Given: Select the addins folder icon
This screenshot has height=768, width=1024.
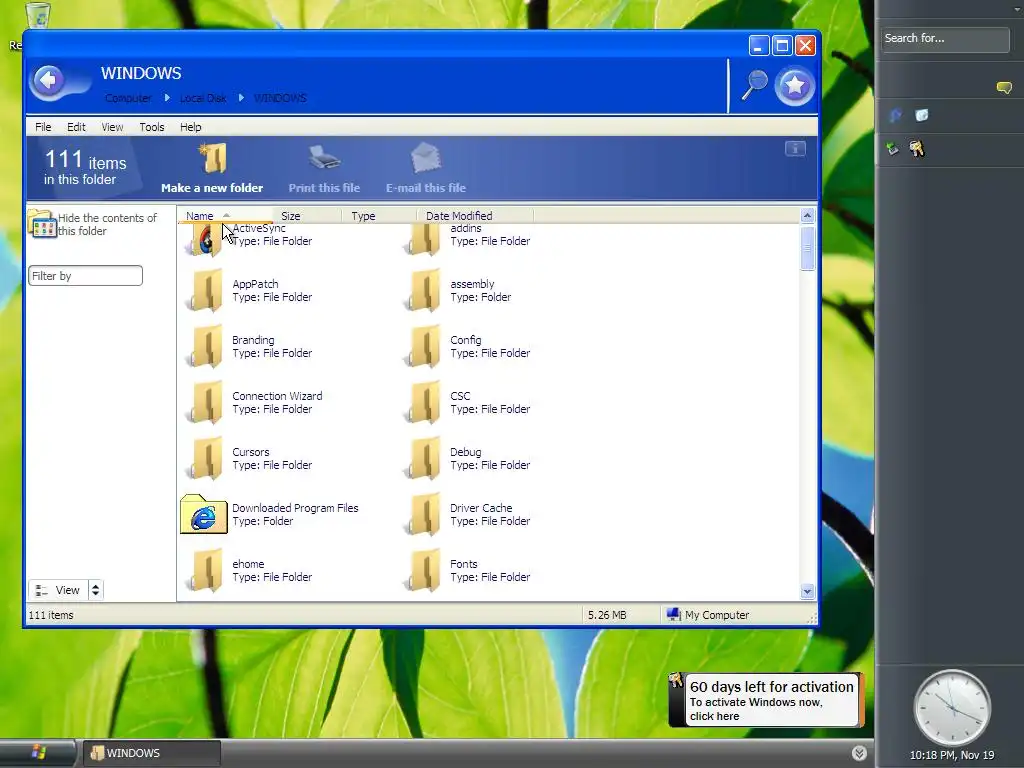Looking at the screenshot, I should [423, 239].
